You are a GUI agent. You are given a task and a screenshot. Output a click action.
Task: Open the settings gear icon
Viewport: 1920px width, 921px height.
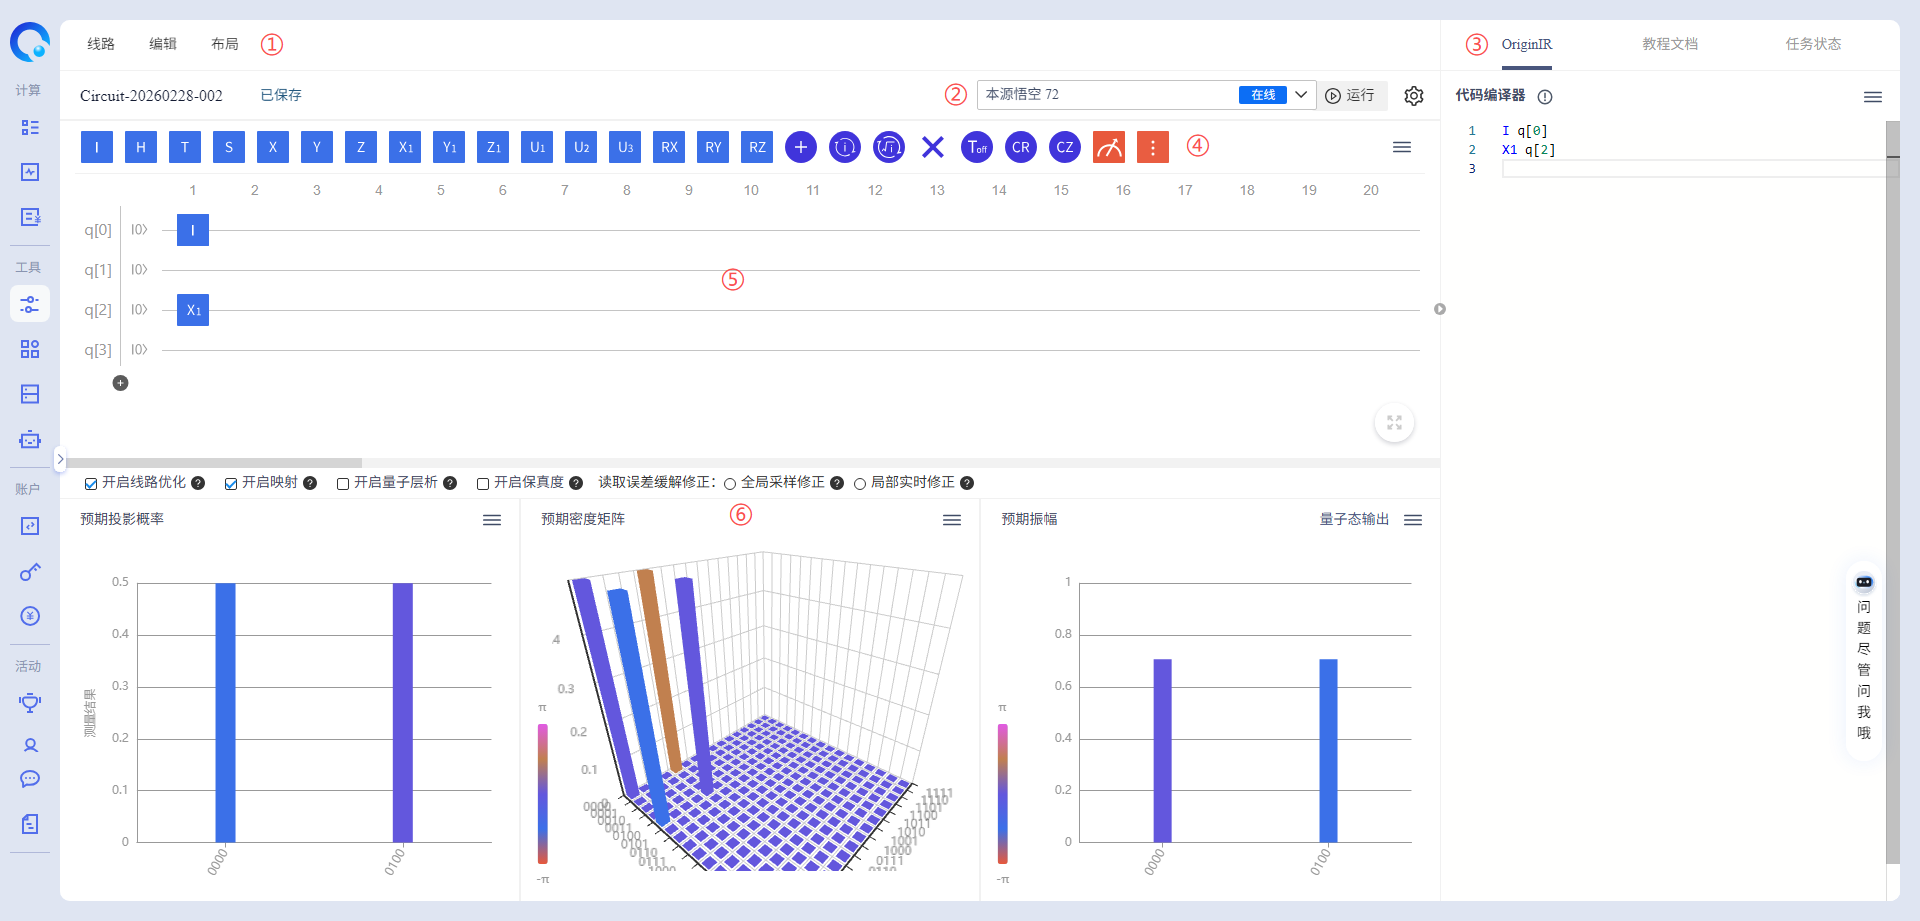click(1413, 96)
